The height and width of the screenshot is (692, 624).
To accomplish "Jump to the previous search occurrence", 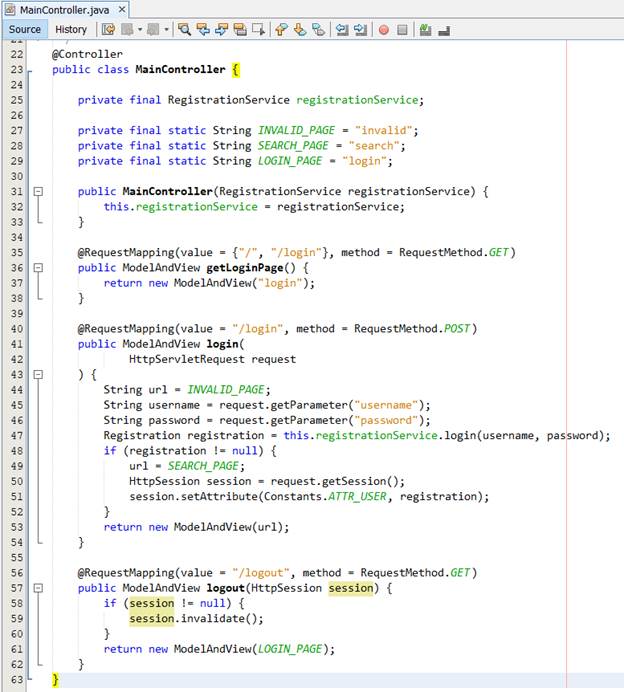I will (203, 30).
